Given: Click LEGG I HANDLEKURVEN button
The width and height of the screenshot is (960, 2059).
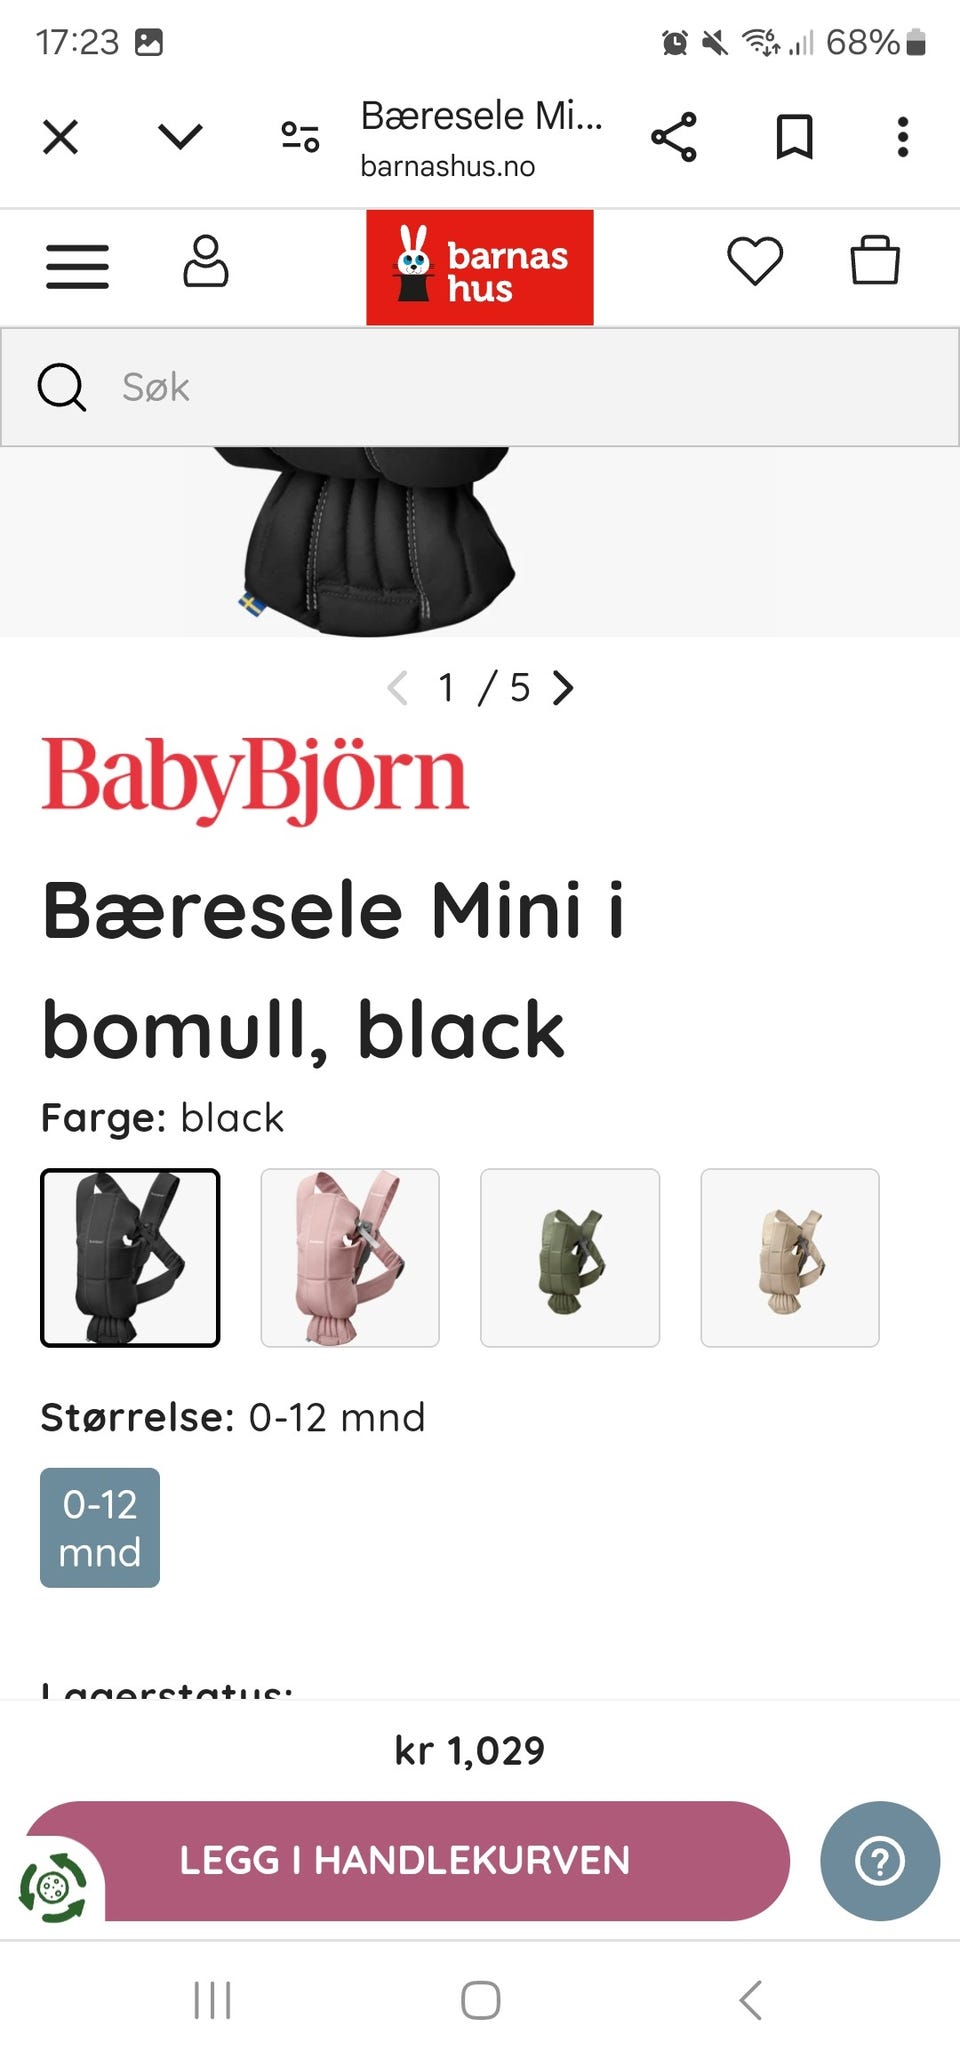Looking at the screenshot, I should (406, 1861).
